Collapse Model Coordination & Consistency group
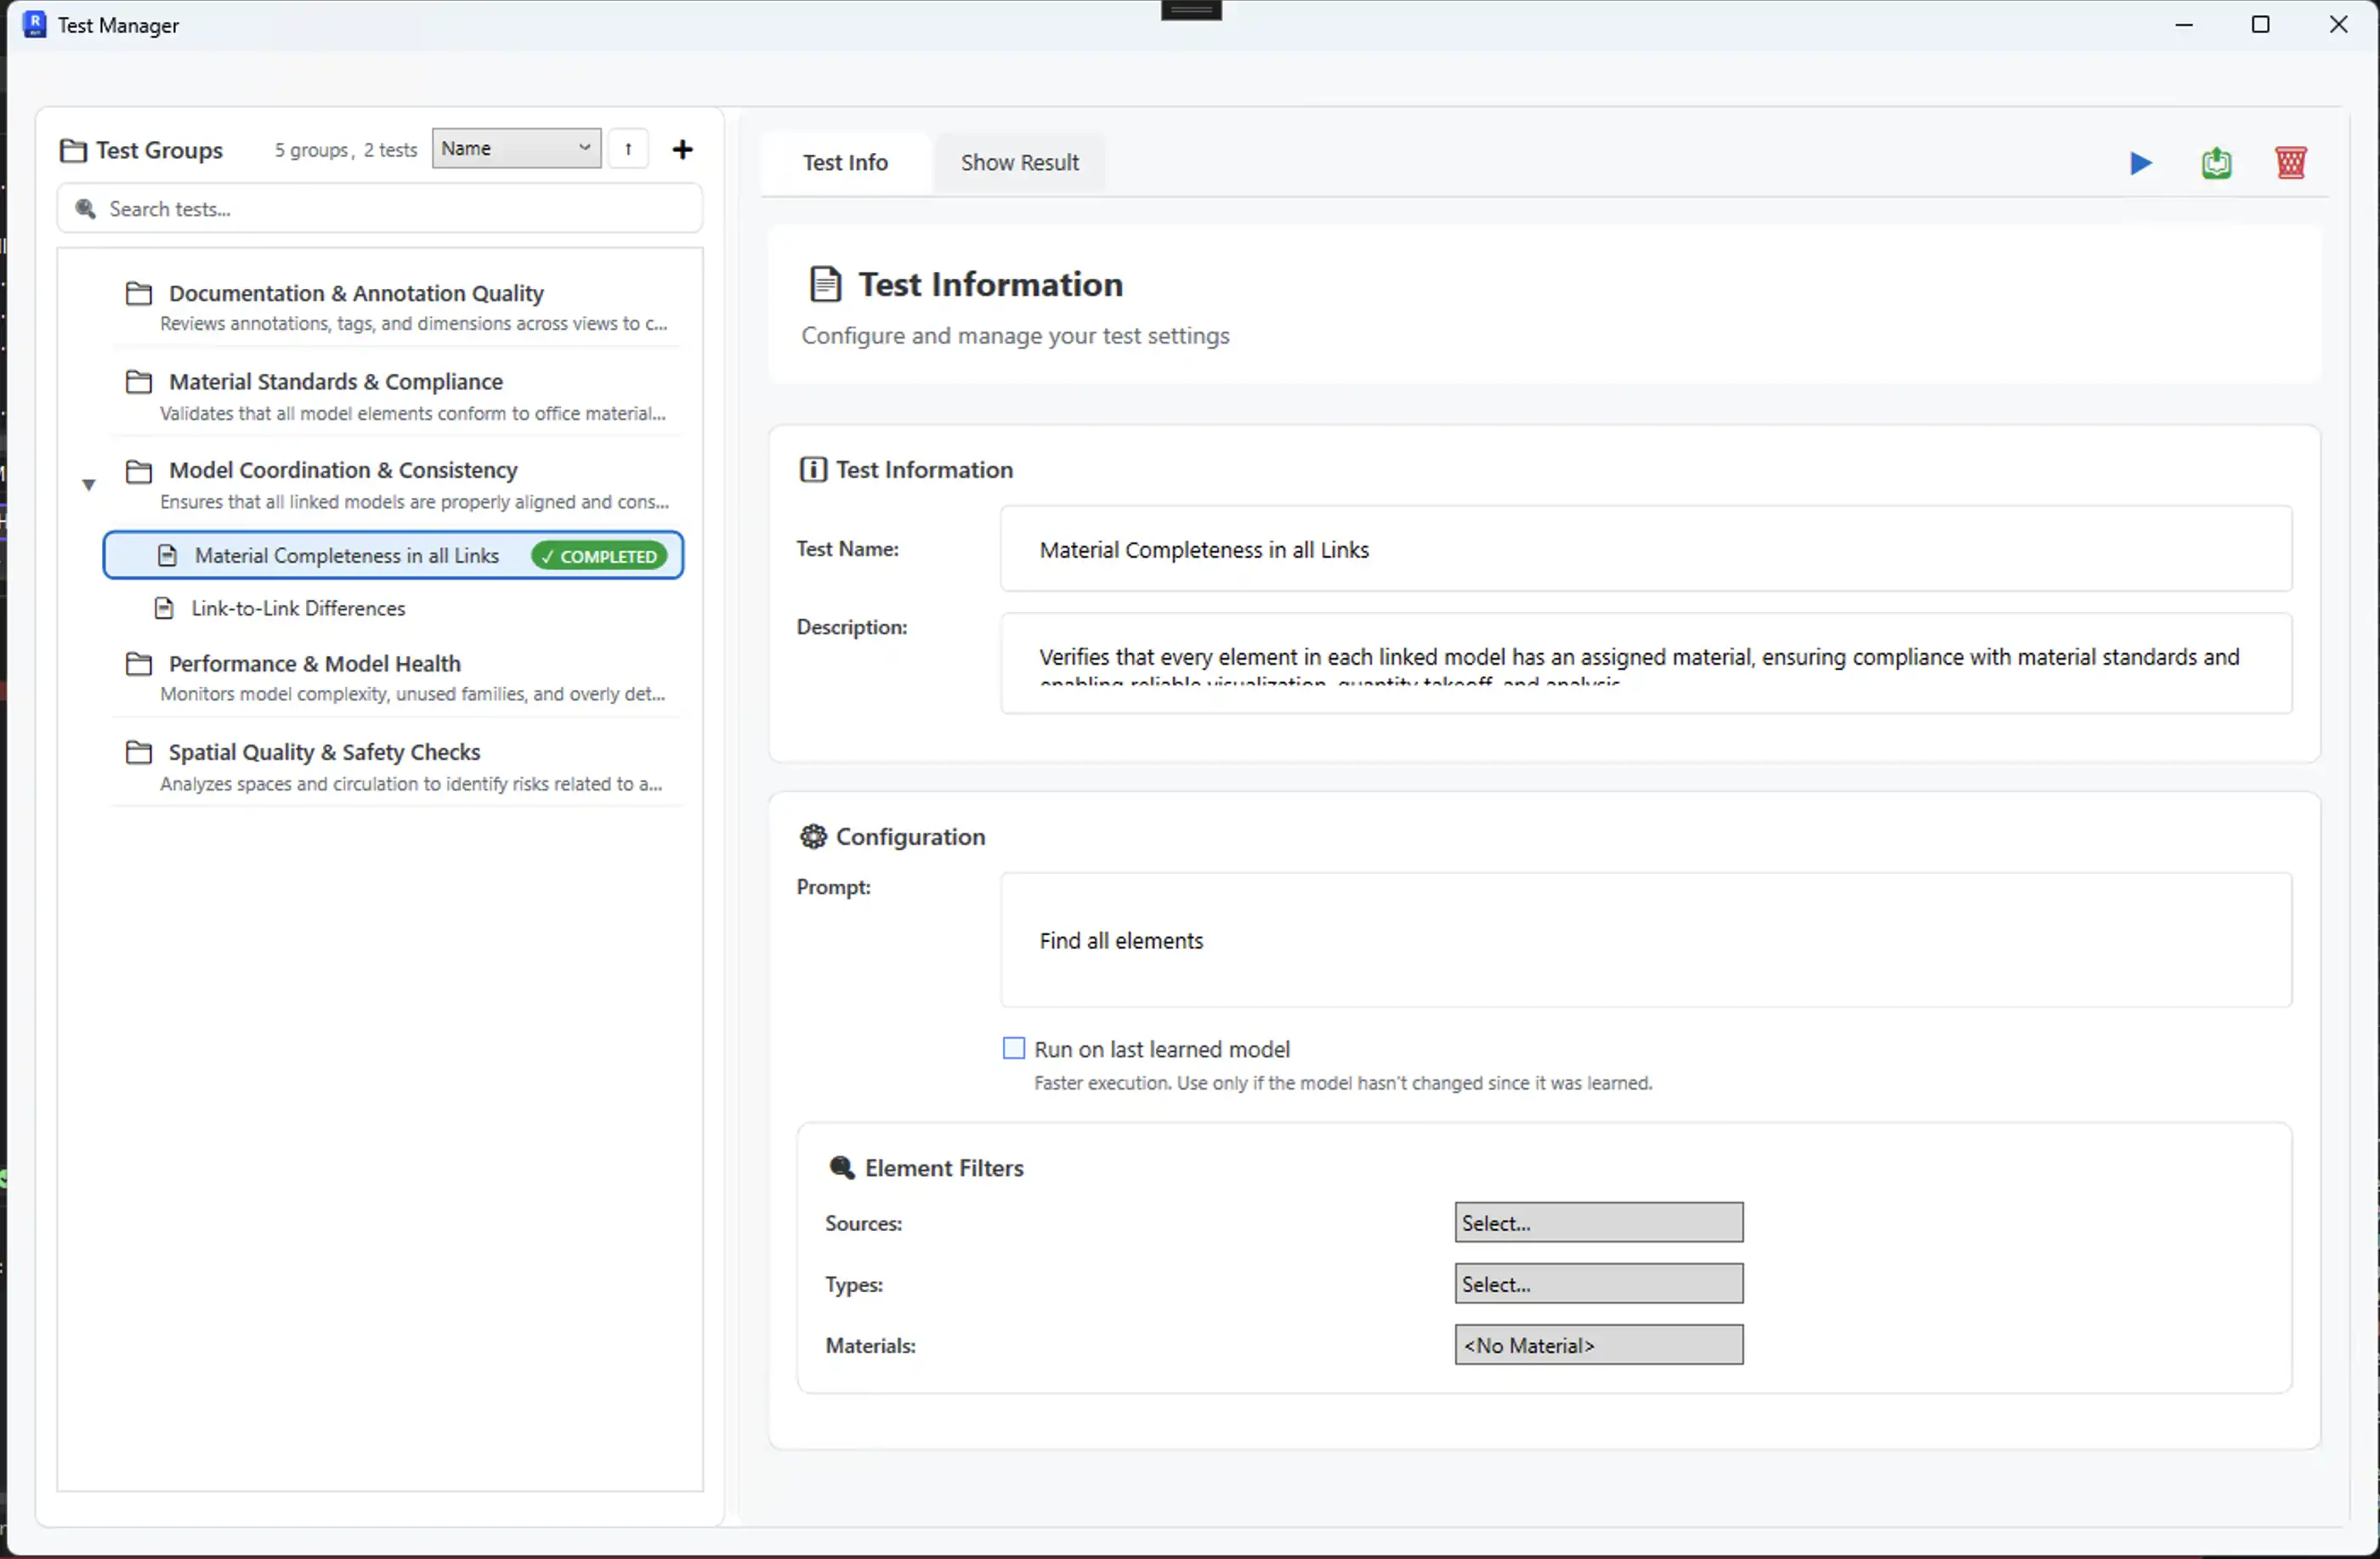 pos(88,485)
